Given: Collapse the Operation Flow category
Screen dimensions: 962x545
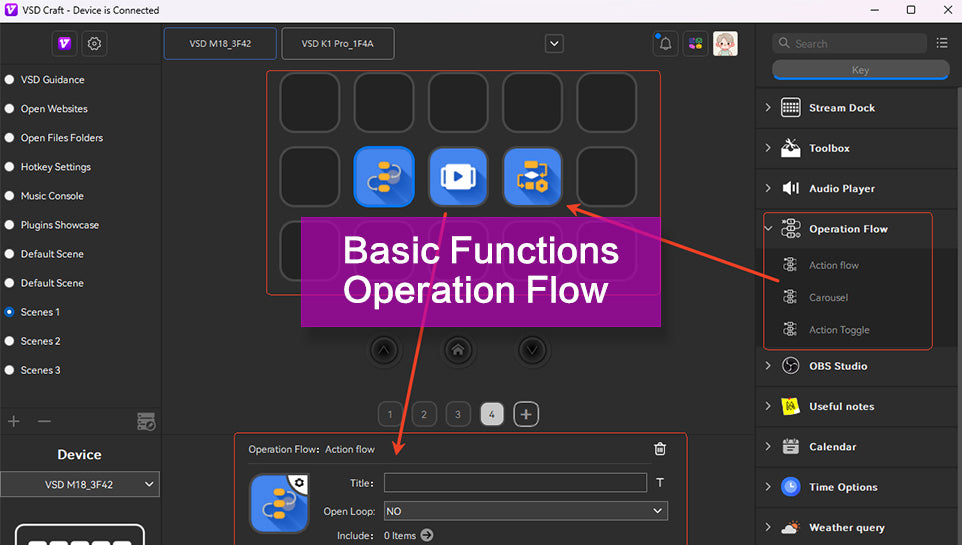Looking at the screenshot, I should coord(768,228).
